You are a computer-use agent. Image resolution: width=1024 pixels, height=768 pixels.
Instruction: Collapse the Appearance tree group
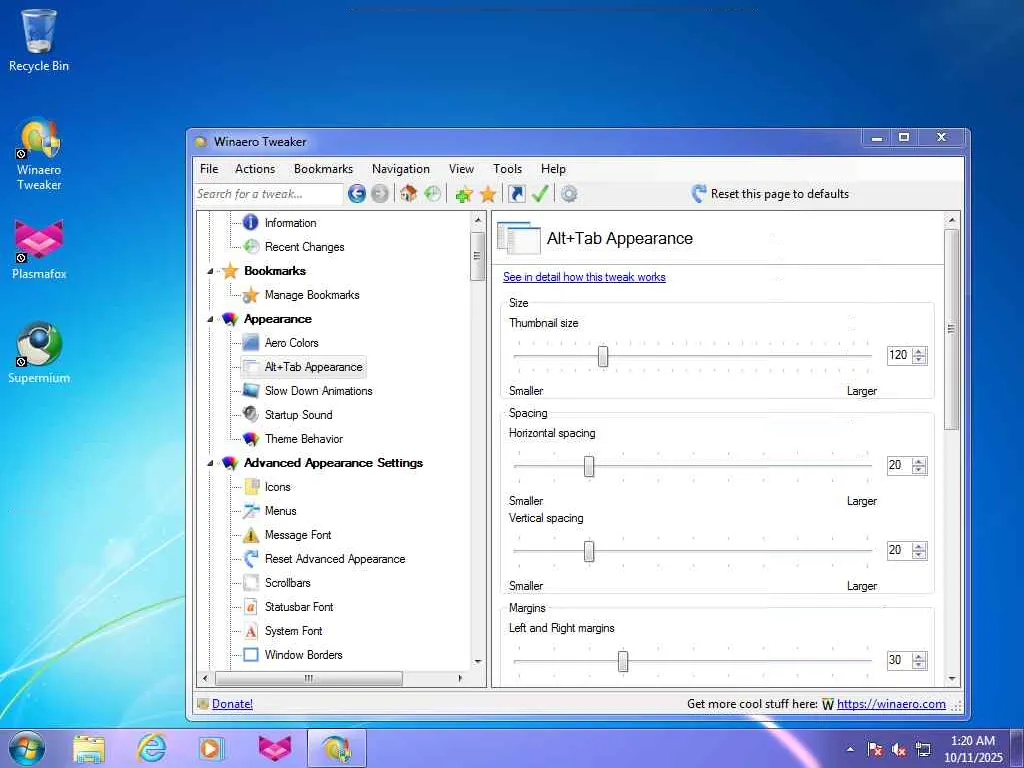[210, 319]
